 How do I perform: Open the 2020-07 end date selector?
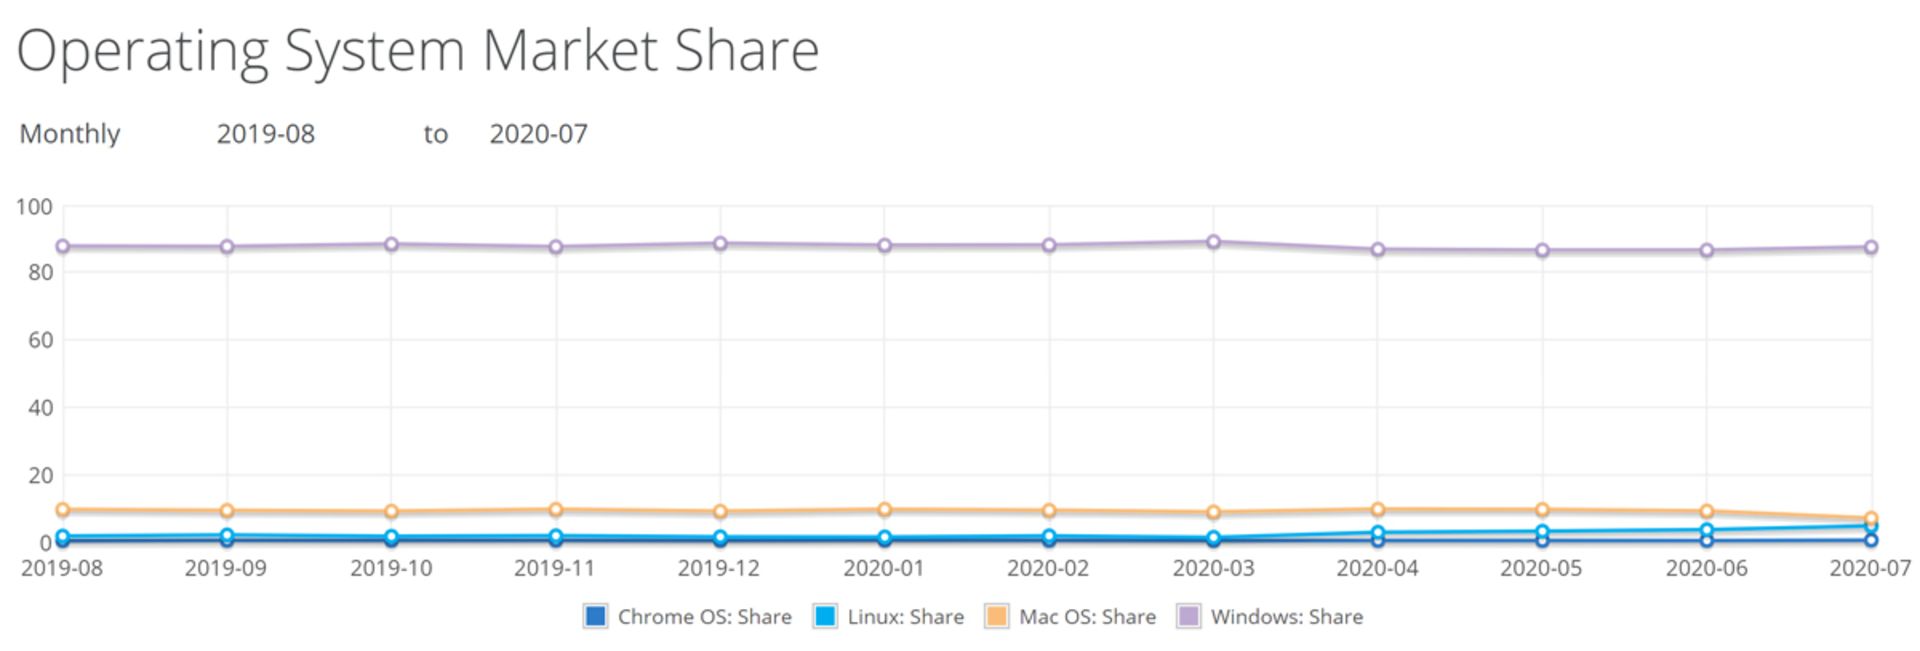(x=539, y=134)
